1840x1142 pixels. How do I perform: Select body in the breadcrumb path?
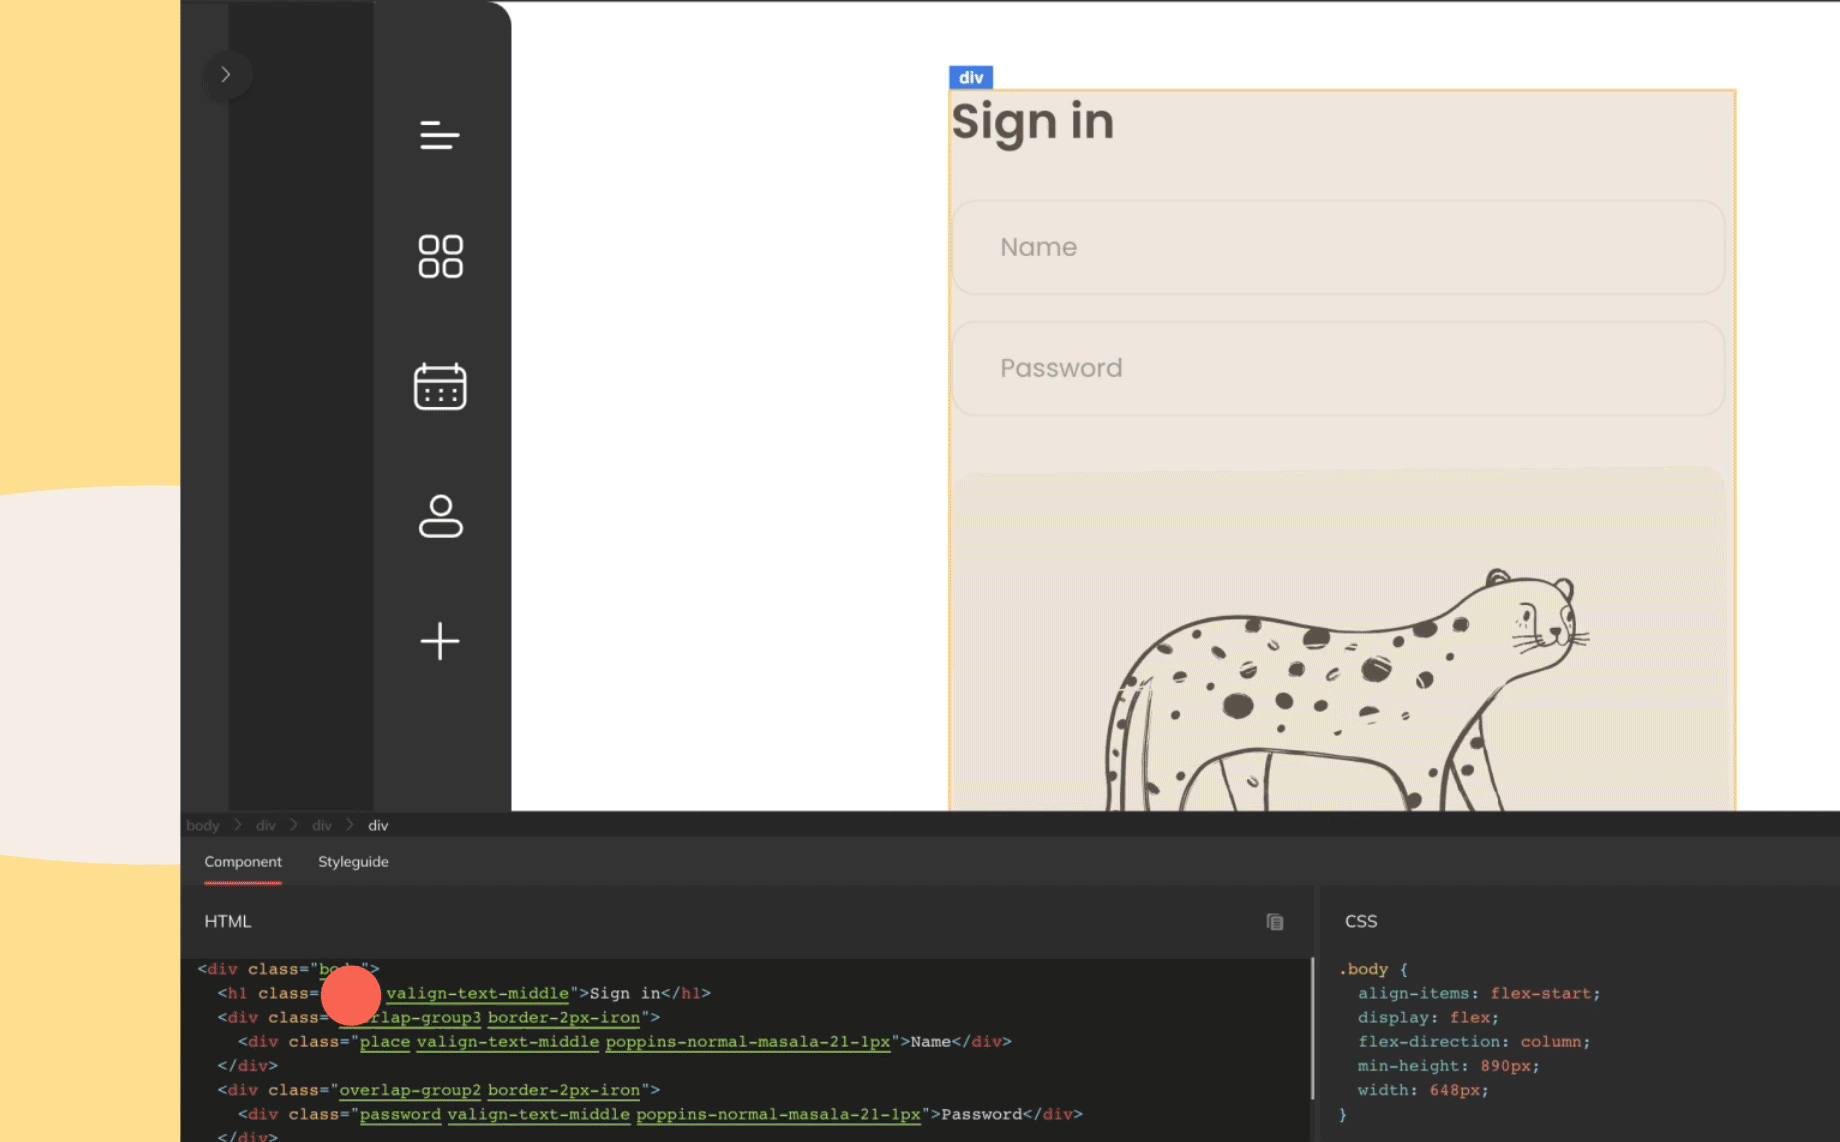click(x=203, y=826)
